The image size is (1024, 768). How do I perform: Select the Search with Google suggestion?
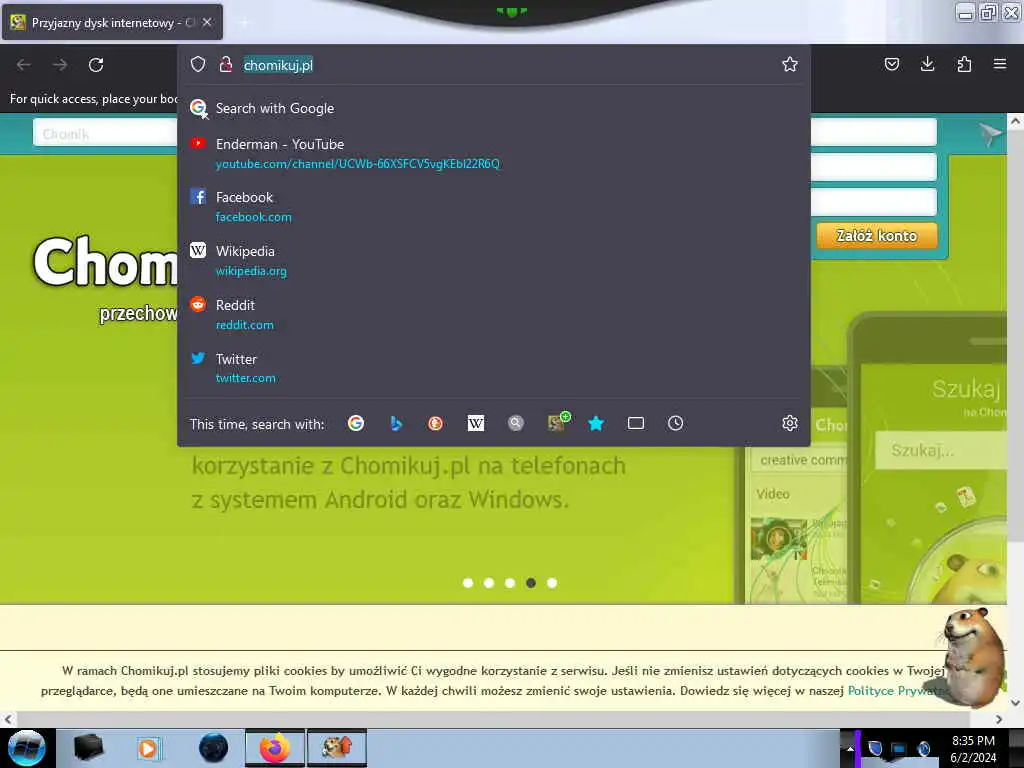[494, 108]
